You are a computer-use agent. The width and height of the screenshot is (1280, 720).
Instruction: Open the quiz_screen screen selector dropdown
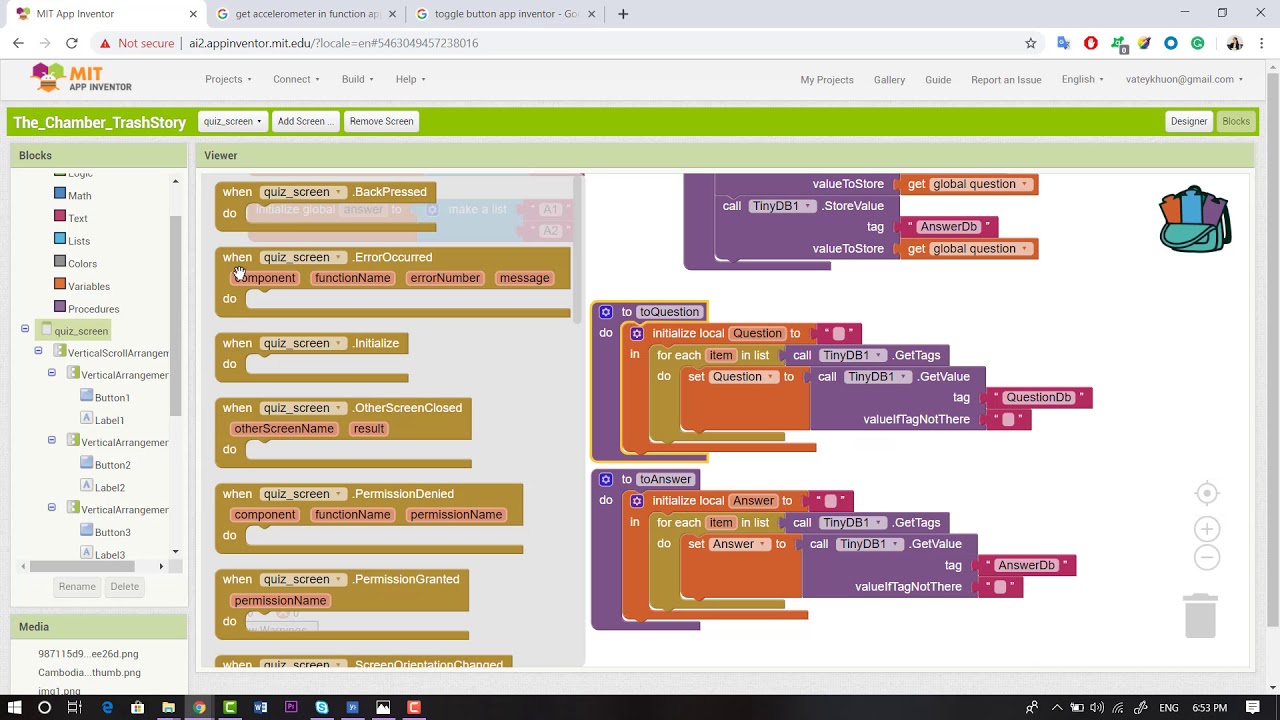(x=232, y=121)
